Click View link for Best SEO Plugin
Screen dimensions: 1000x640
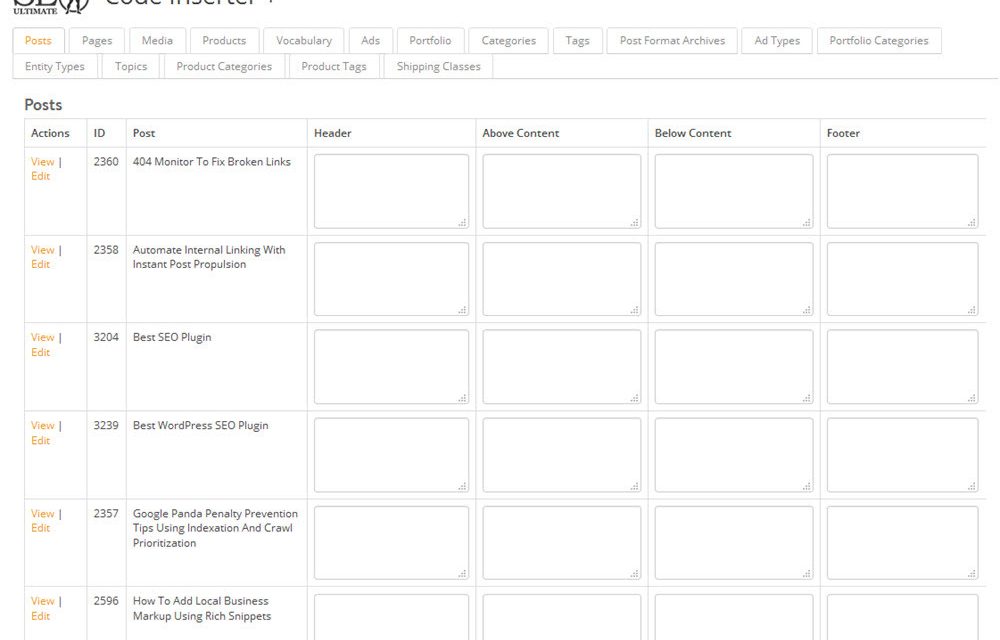click(x=42, y=338)
